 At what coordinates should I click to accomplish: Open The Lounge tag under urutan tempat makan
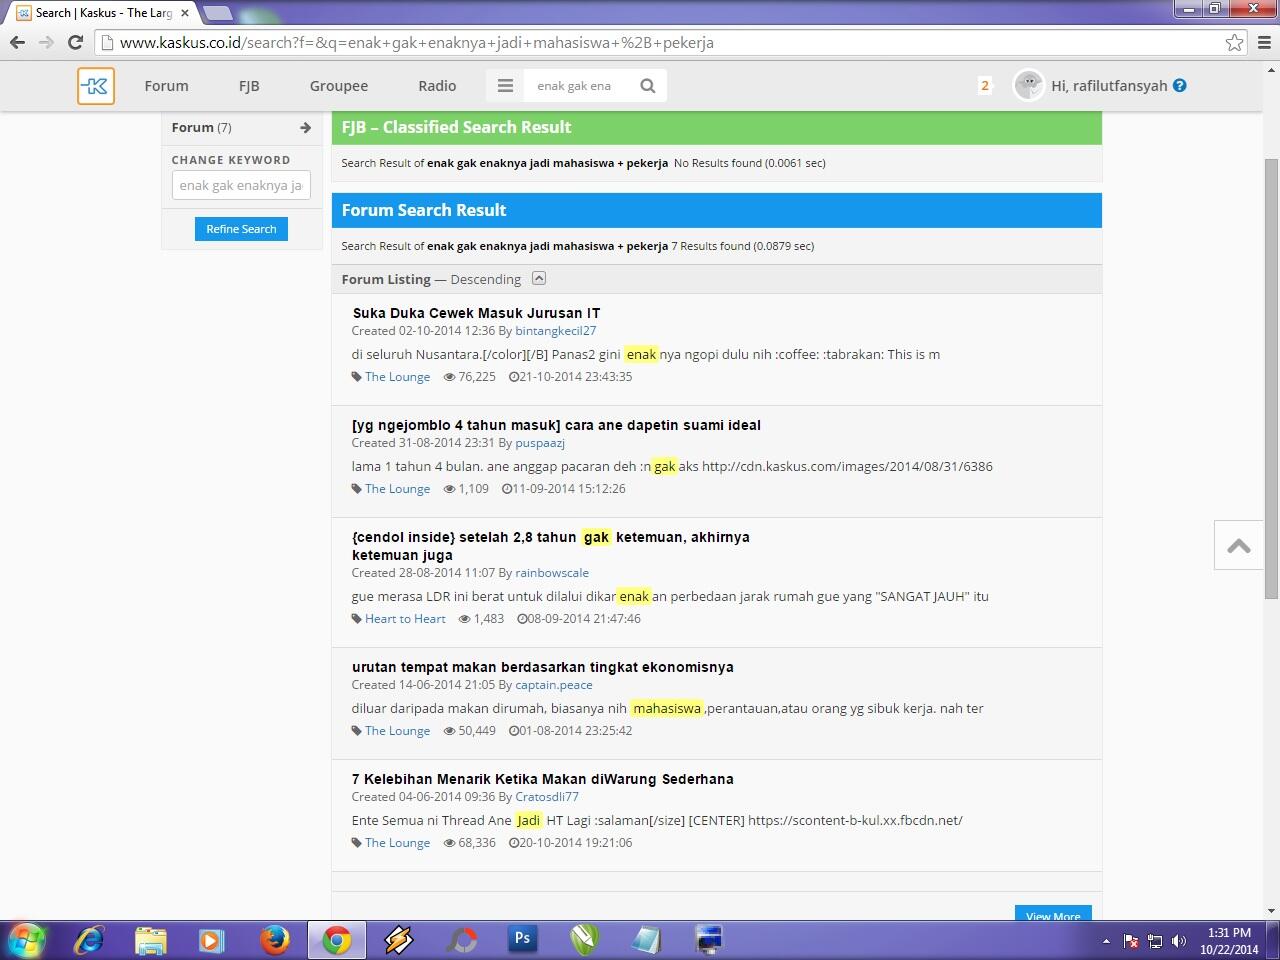[x=397, y=731]
